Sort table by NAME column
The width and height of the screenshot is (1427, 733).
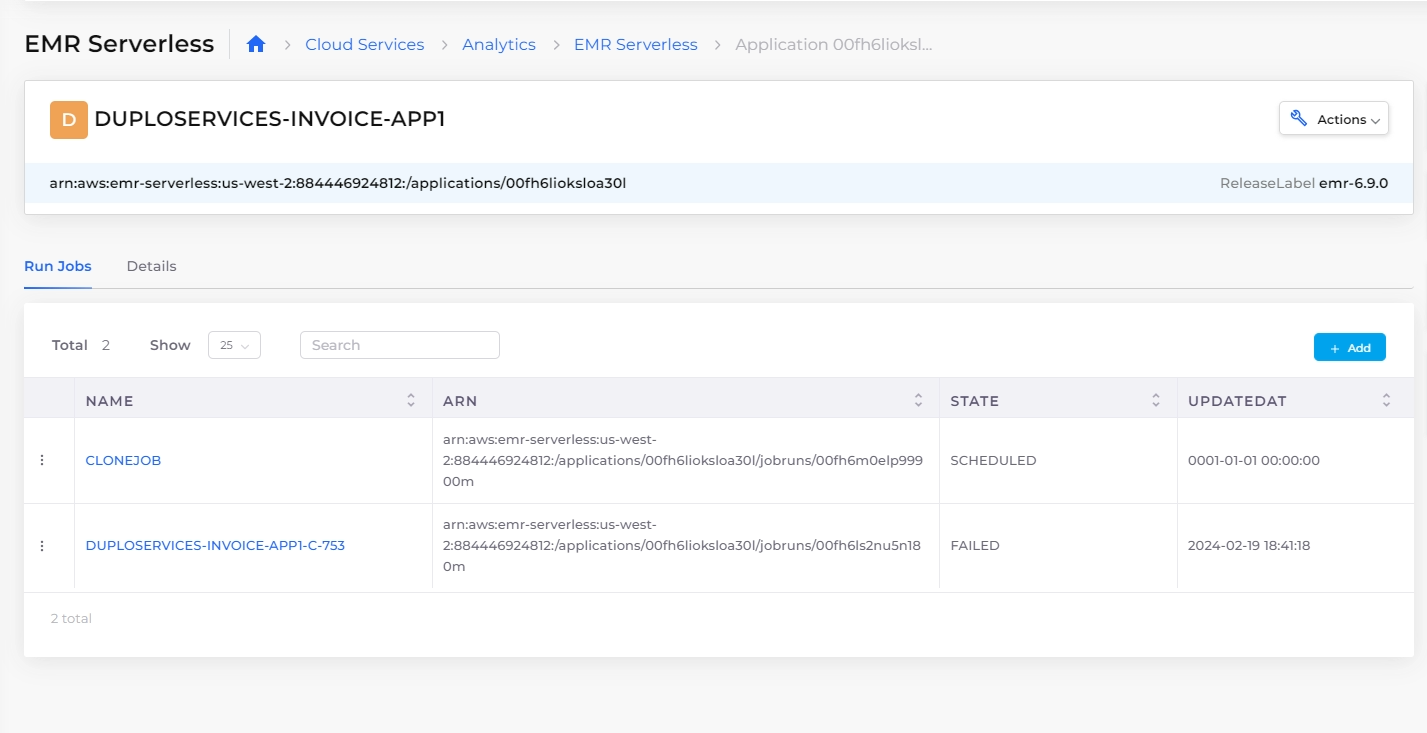410,400
